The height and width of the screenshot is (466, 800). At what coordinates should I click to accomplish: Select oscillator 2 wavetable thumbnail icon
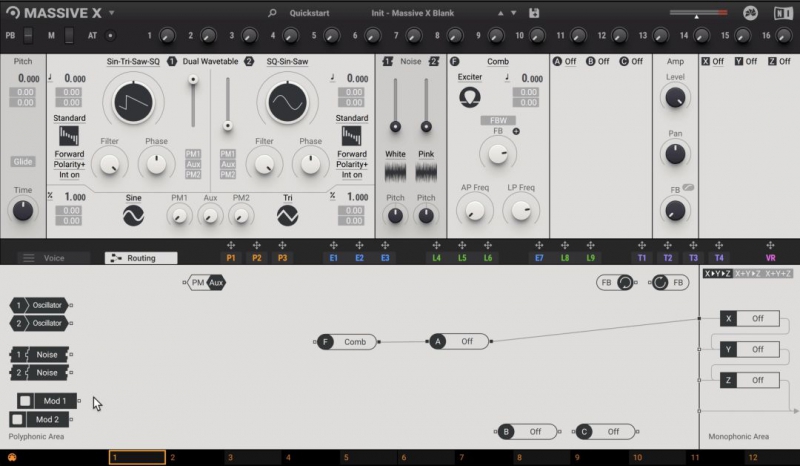click(351, 136)
